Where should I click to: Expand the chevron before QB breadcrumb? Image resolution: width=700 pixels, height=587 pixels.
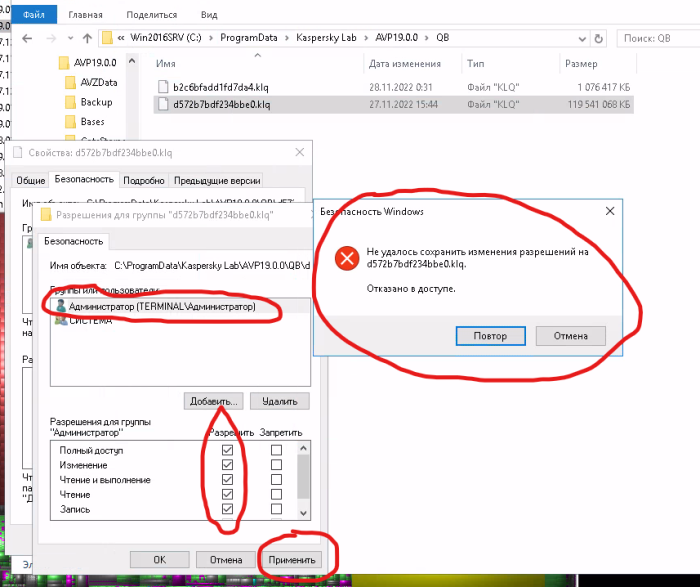click(427, 38)
